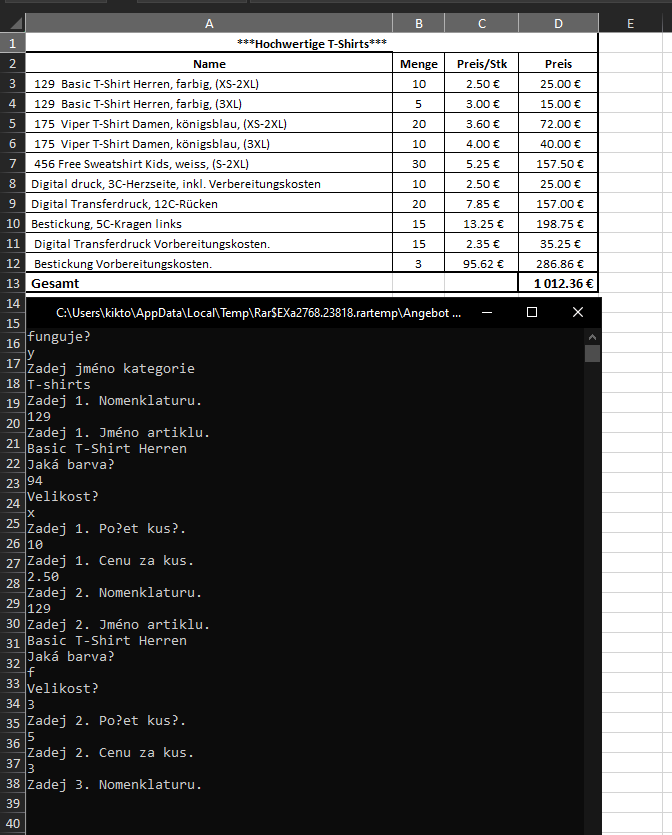Click price cell '157.50 €'

(558, 163)
